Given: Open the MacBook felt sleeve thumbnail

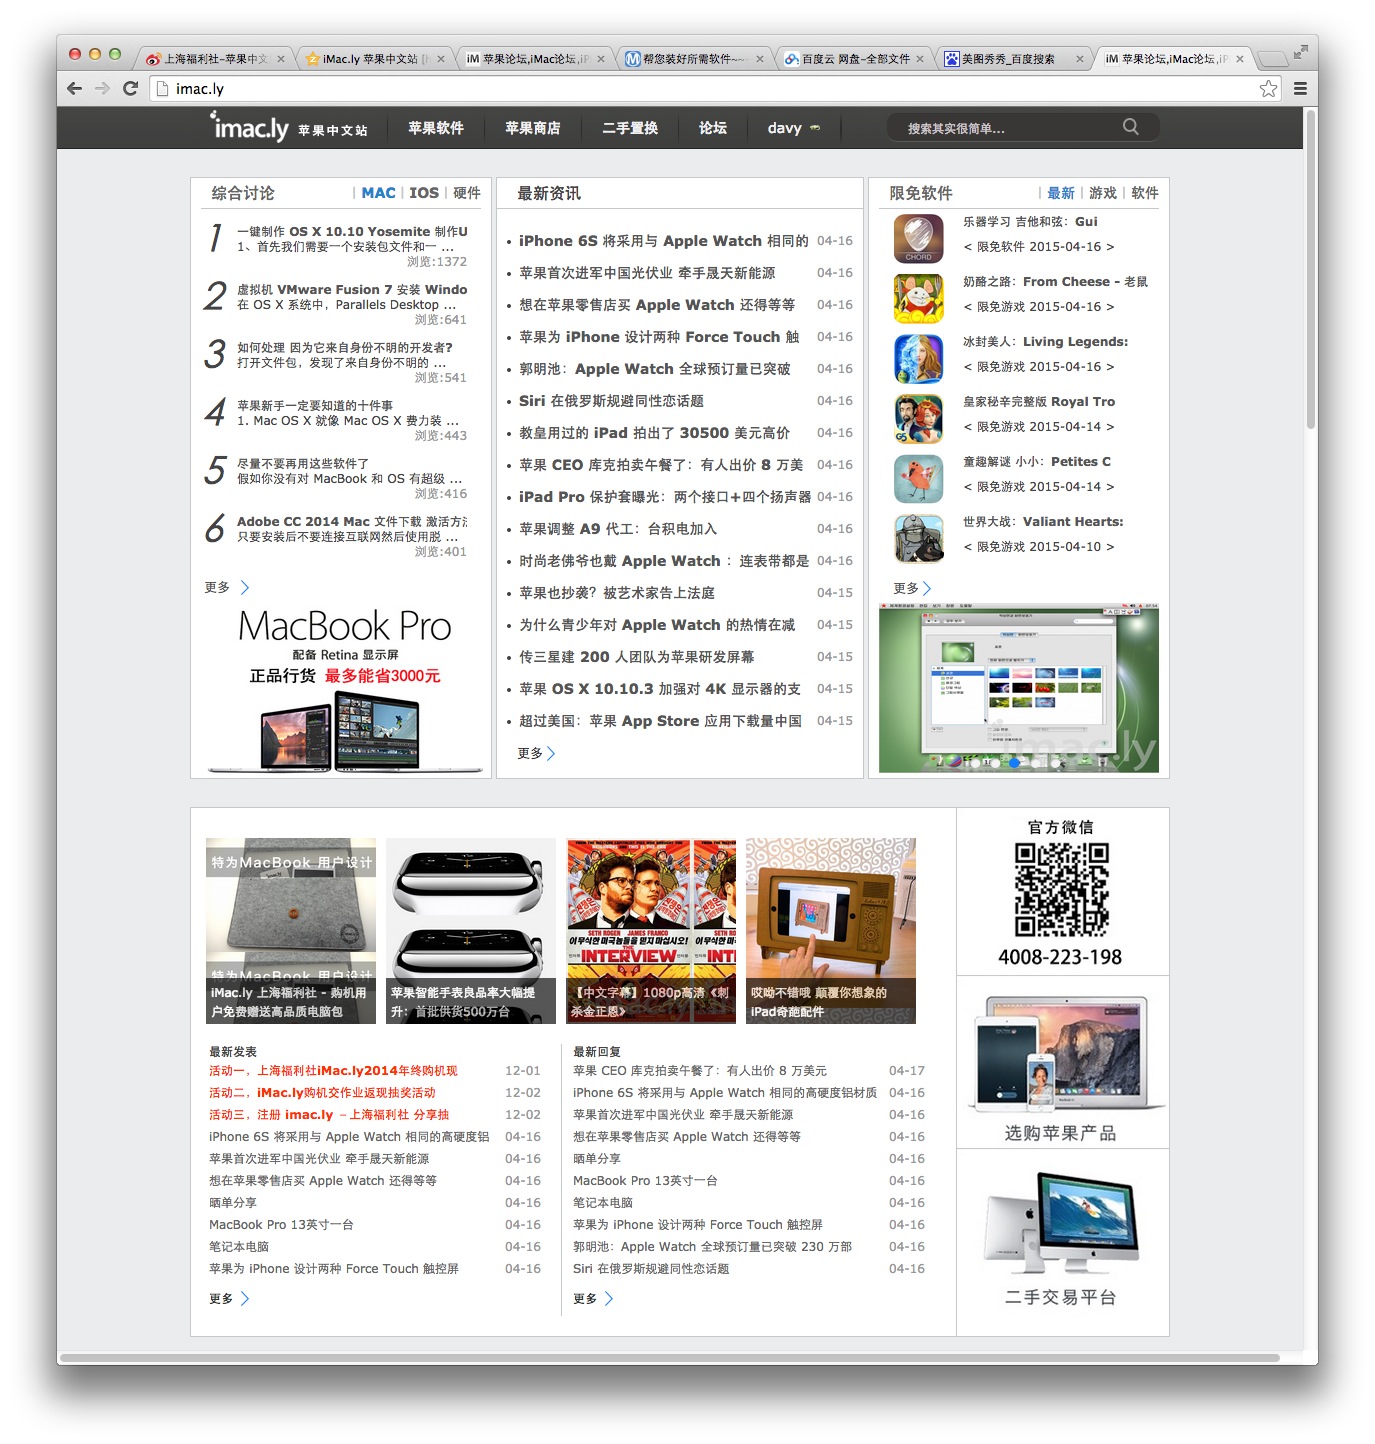Looking at the screenshot, I should (291, 931).
